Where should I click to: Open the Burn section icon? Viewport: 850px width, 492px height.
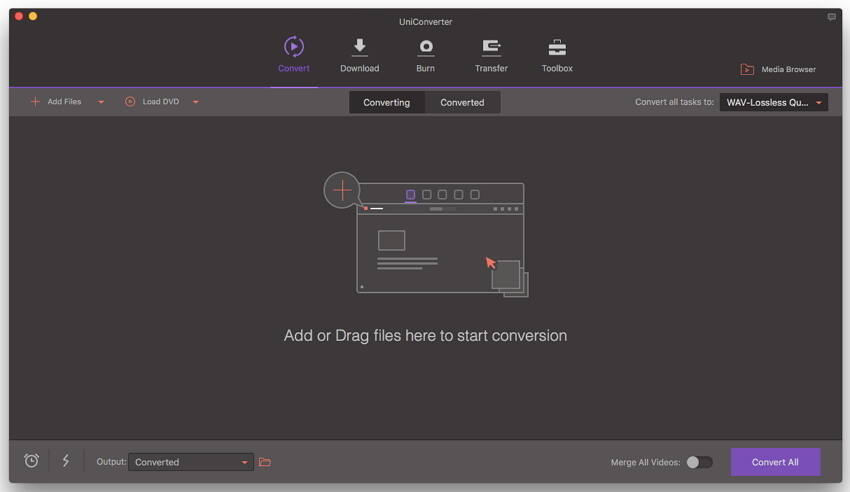point(426,48)
